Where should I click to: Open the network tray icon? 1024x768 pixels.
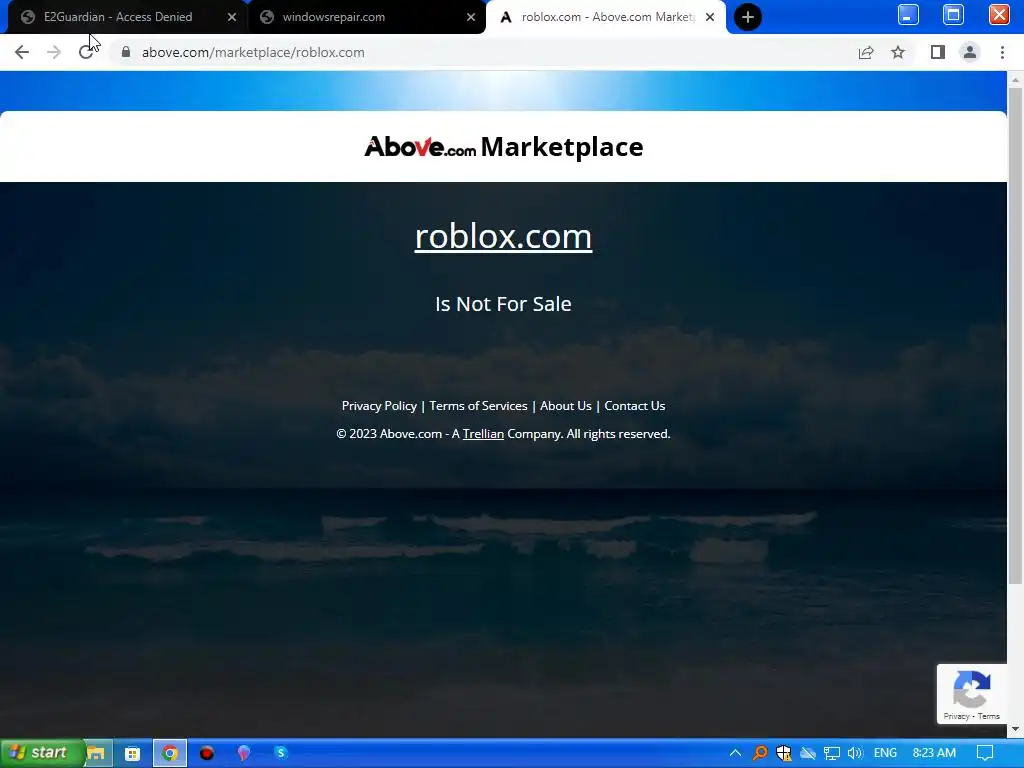(831, 753)
